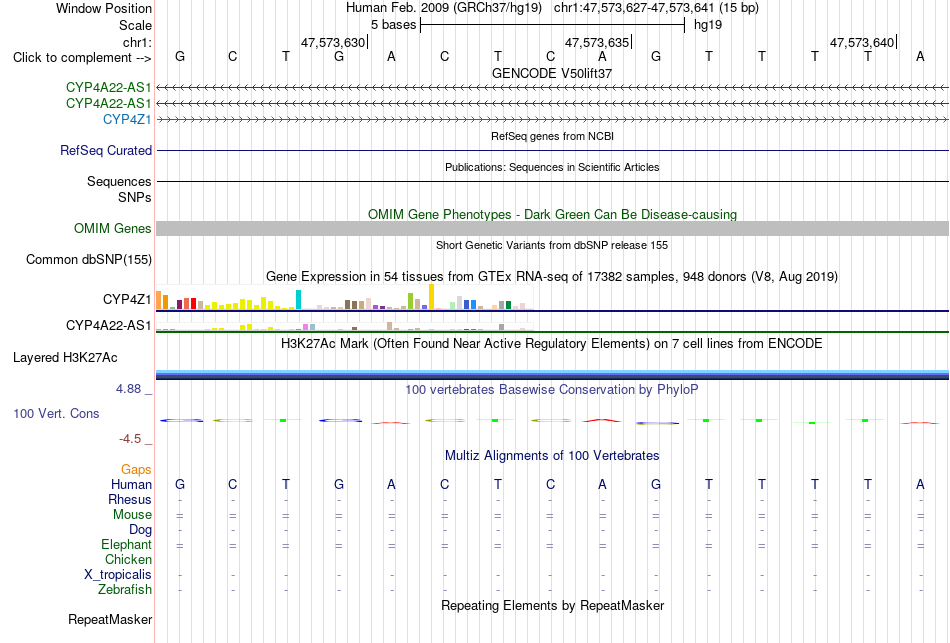Click the Common dbSNP(155) track label
950x643 pixels.
89,259
